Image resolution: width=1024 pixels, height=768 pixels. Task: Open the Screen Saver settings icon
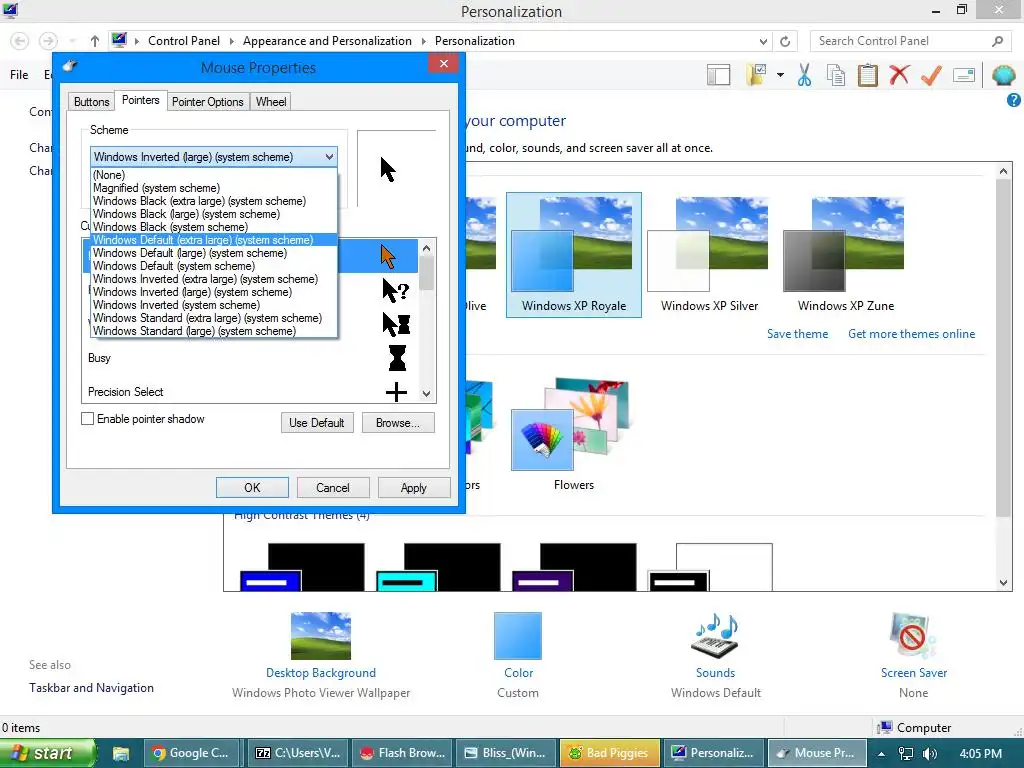(x=913, y=635)
